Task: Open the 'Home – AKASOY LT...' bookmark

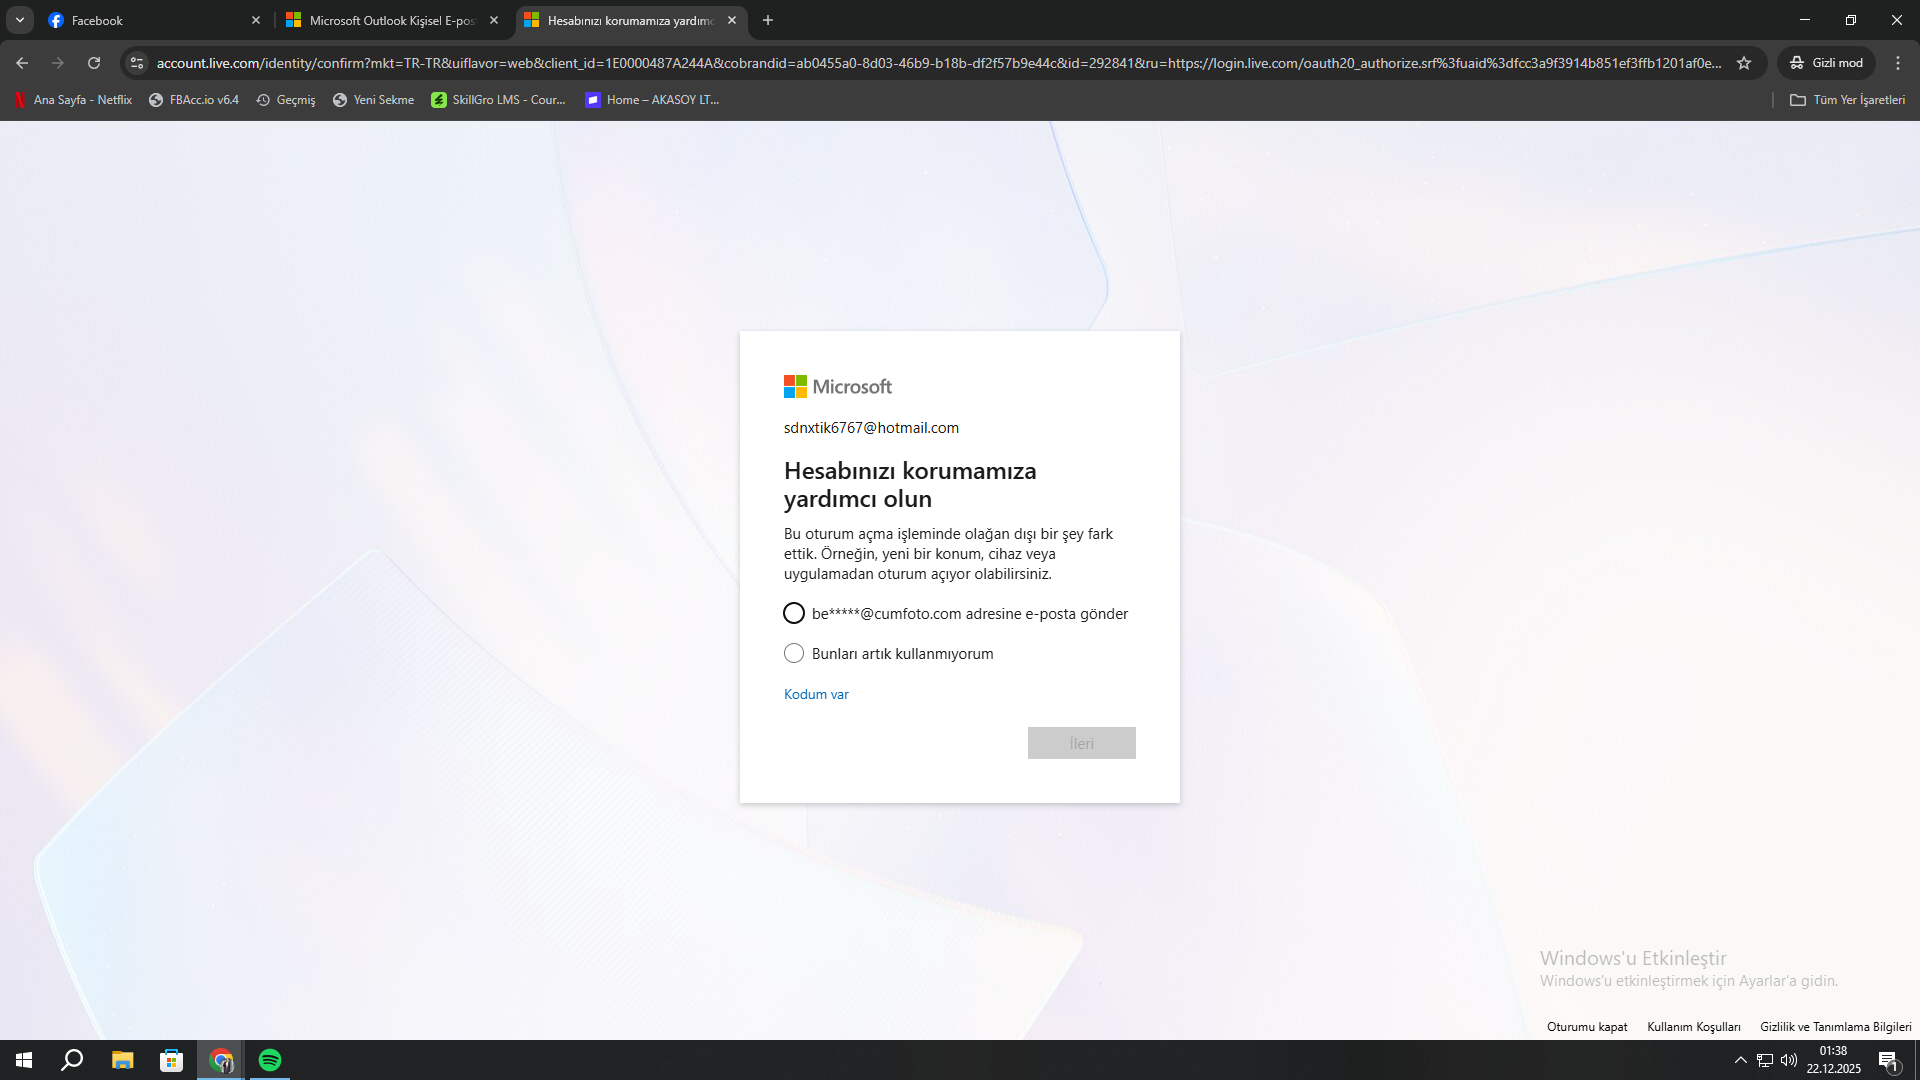Action: tap(652, 100)
